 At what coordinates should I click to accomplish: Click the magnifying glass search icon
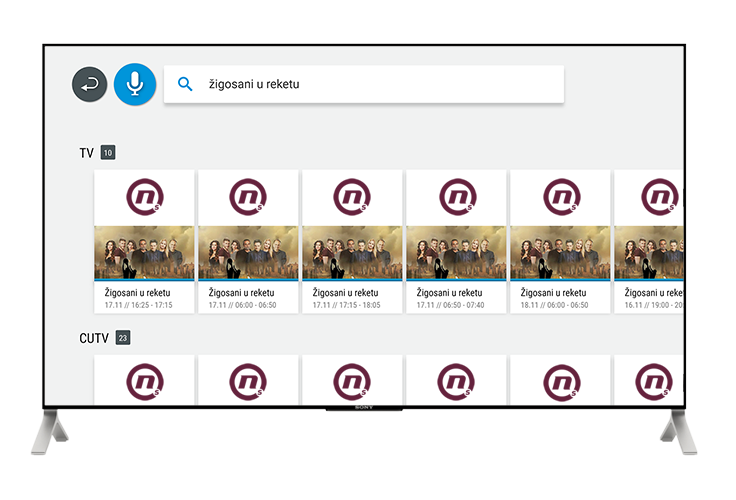coord(185,85)
